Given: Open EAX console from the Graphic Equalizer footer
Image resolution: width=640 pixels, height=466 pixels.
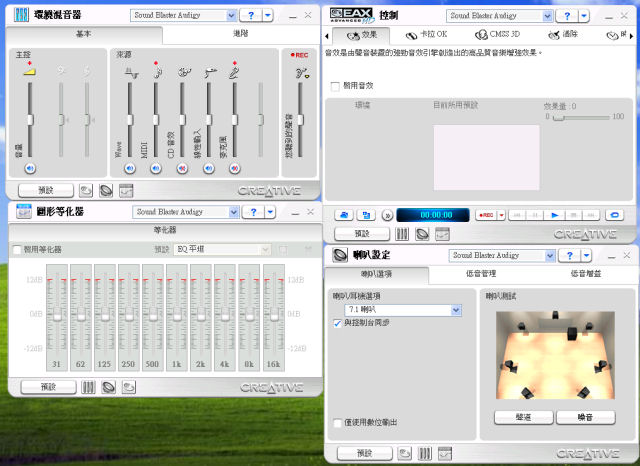Looking at the screenshot, I should (x=129, y=387).
